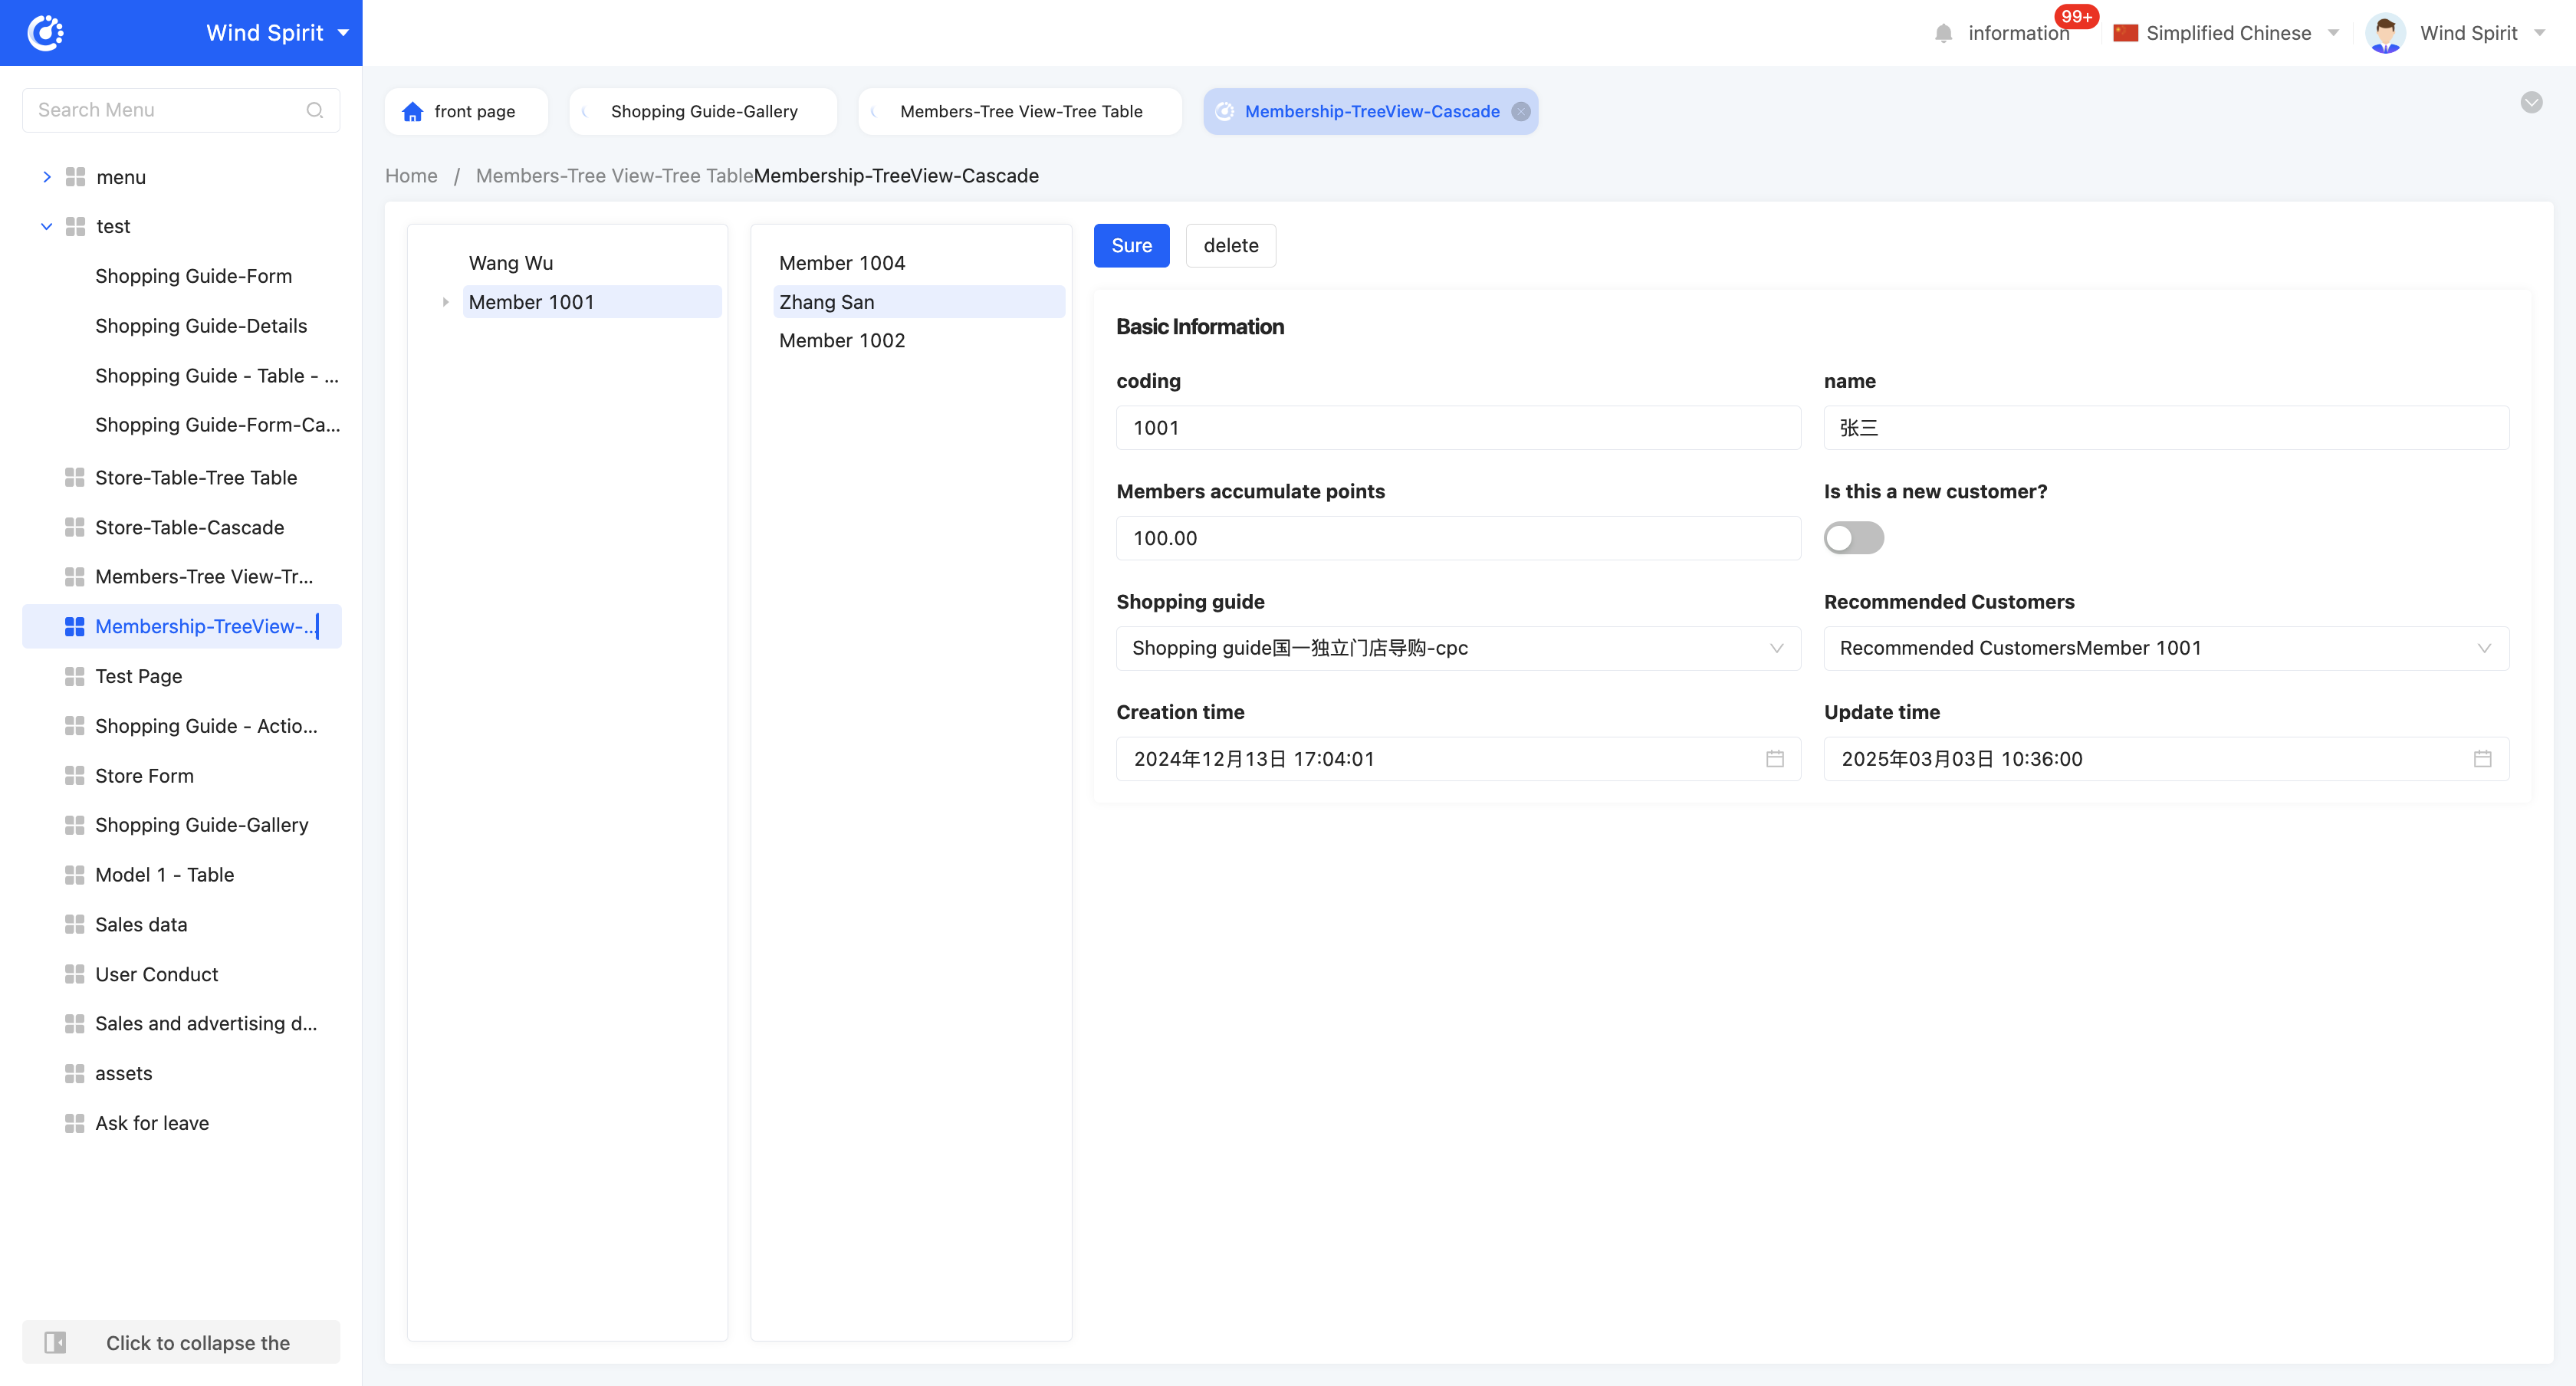The width and height of the screenshot is (2576, 1386).
Task: Expand the Member 1001 tree node
Action: pos(446,302)
